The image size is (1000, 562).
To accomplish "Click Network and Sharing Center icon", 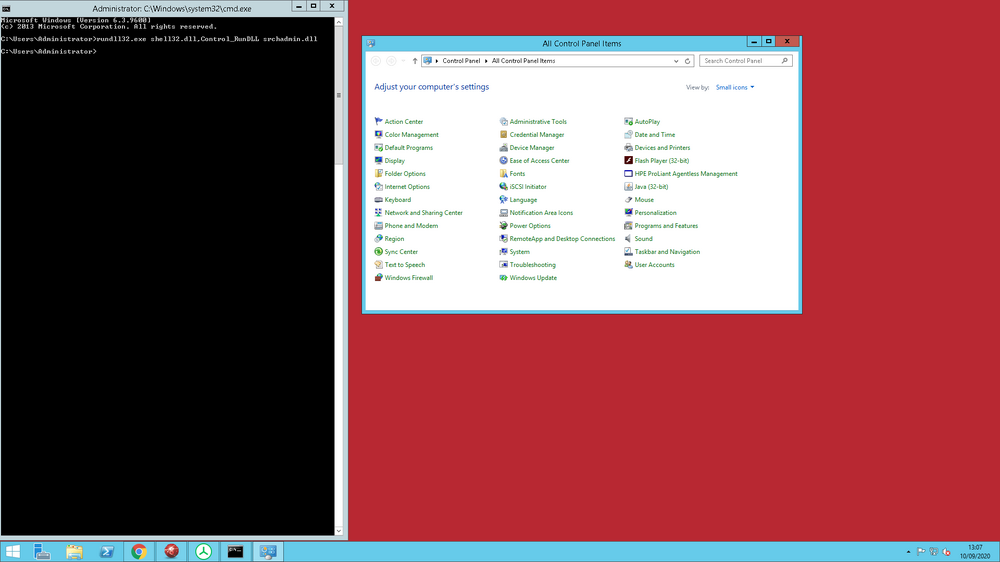I will point(378,212).
